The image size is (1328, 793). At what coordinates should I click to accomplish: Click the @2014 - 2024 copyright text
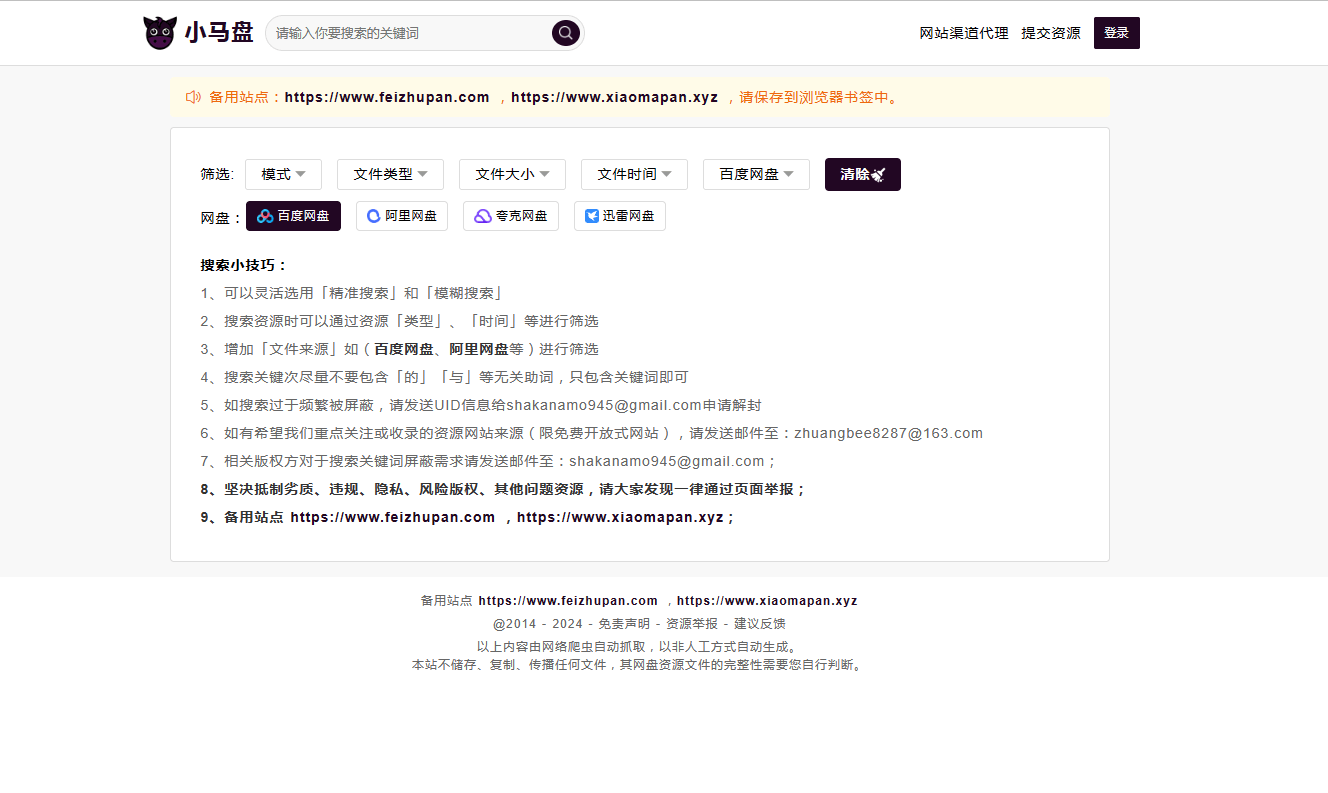(537, 624)
